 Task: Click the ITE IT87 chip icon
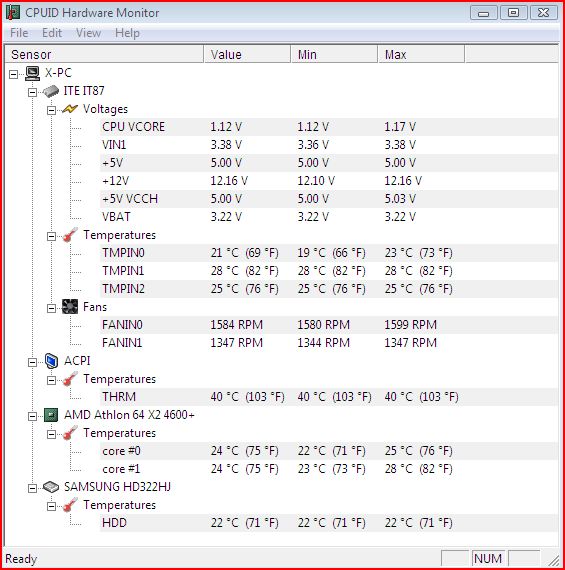click(x=51, y=91)
